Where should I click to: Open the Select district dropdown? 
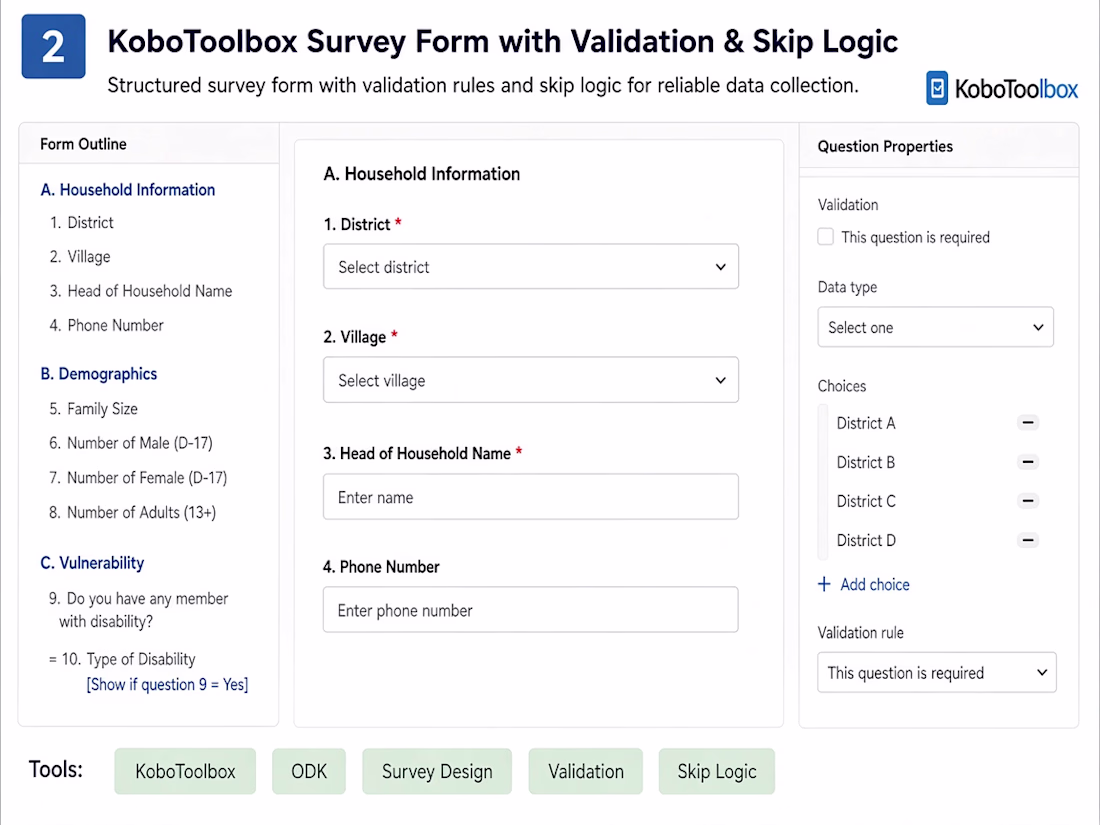(530, 267)
